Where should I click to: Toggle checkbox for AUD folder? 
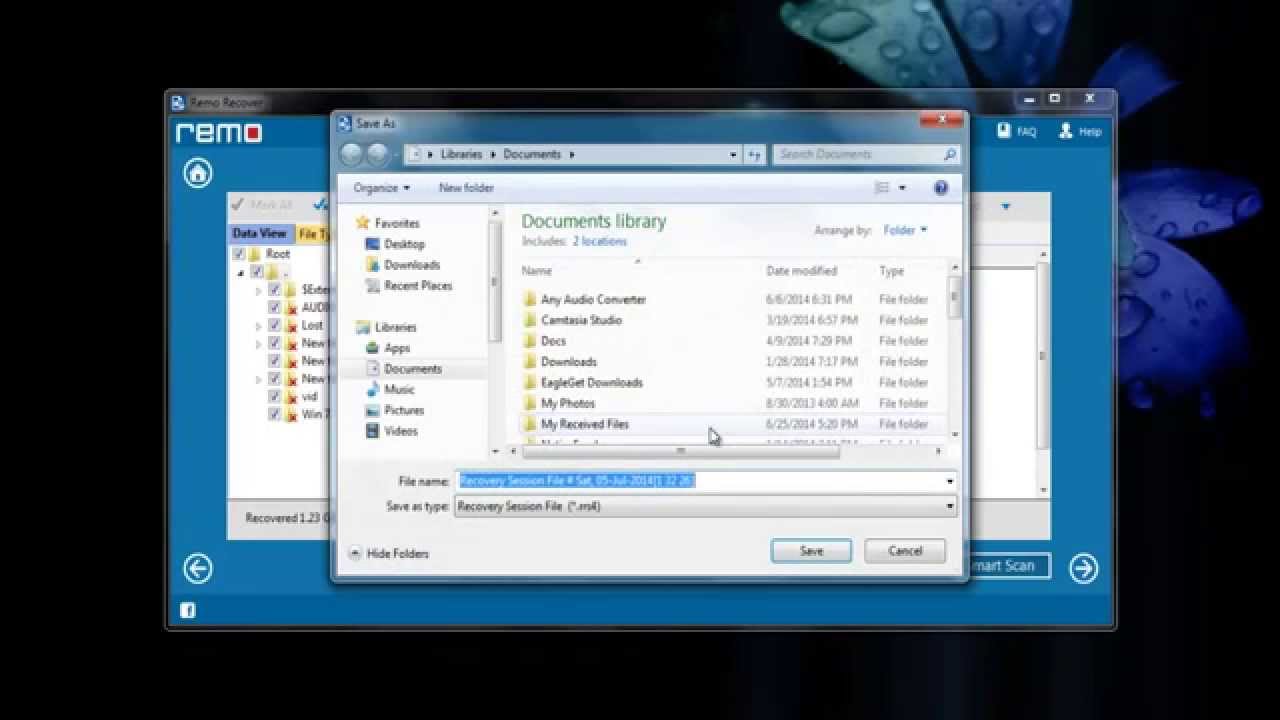point(274,307)
